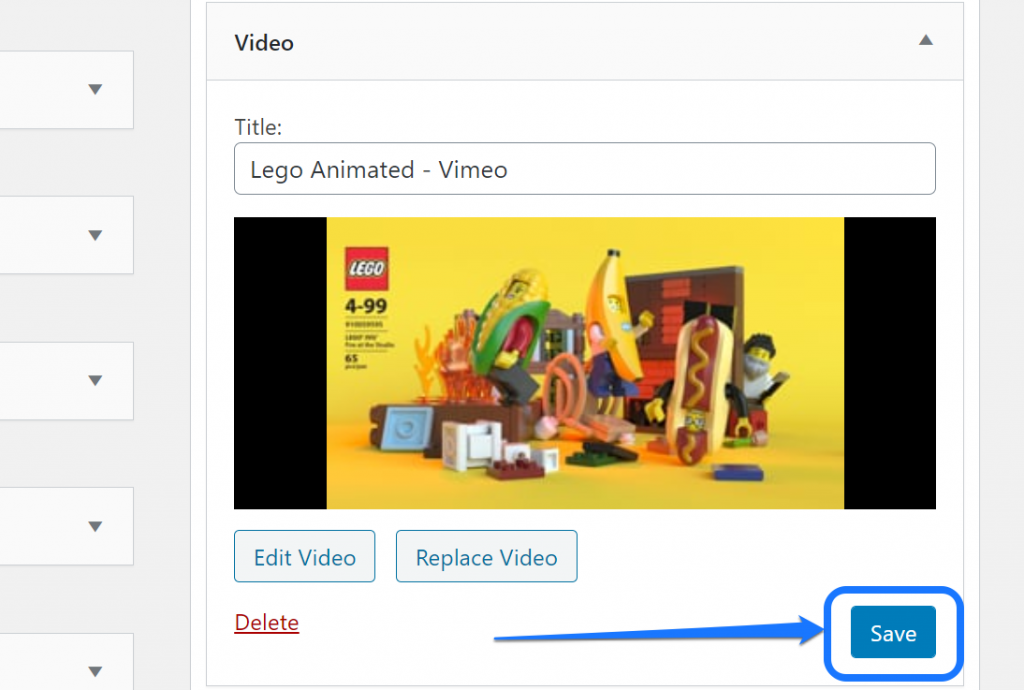
Task: Expand the second widget dropdown arrow in left column
Action: (95, 235)
